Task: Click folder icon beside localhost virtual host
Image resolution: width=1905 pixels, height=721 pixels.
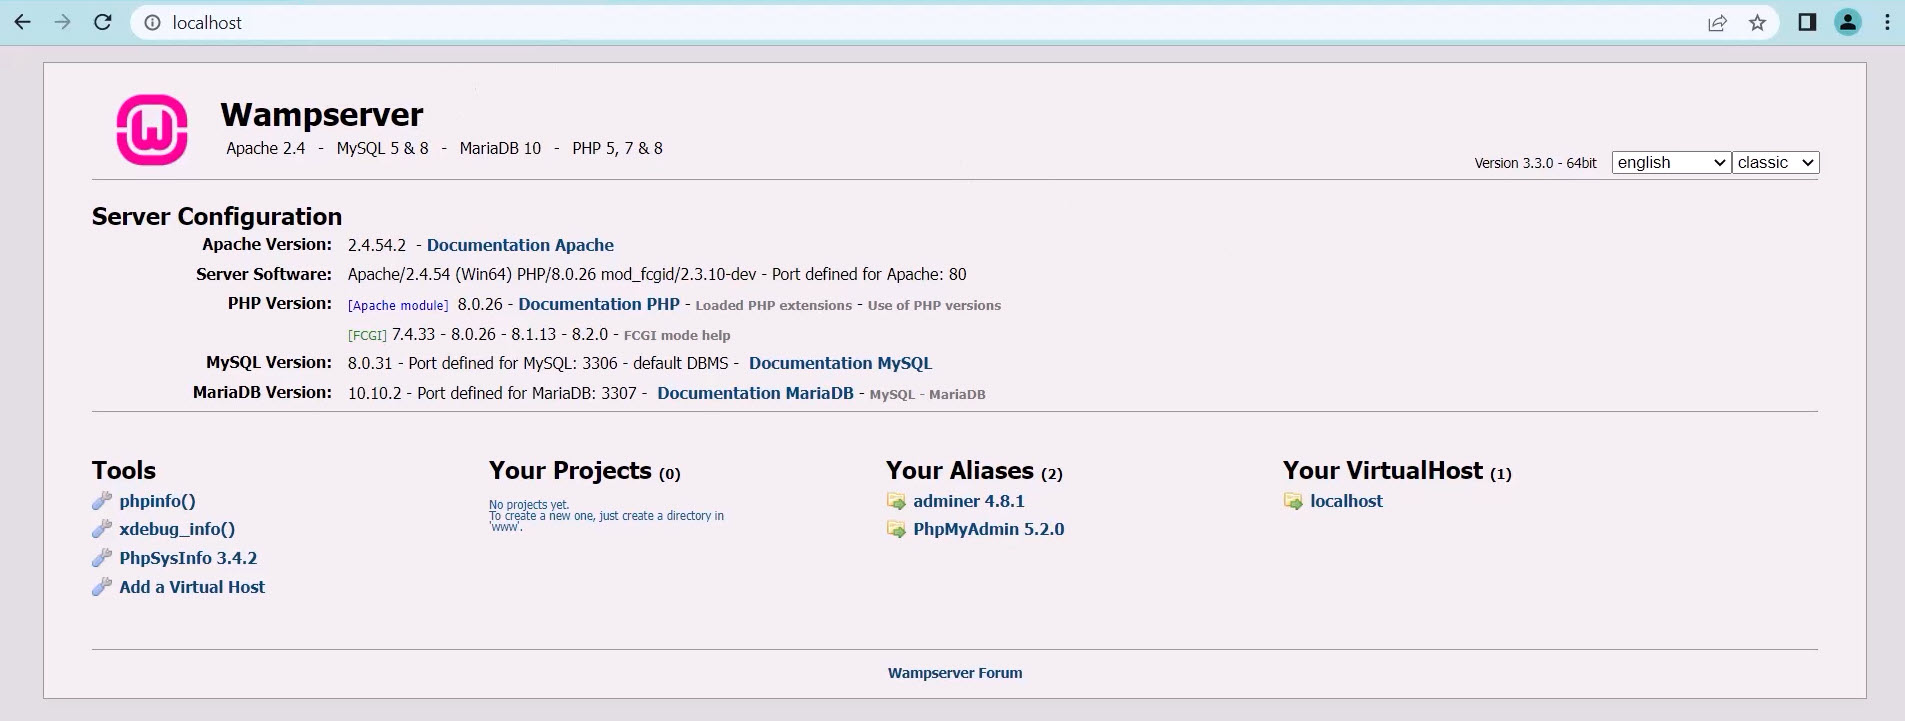Action: point(1293,501)
